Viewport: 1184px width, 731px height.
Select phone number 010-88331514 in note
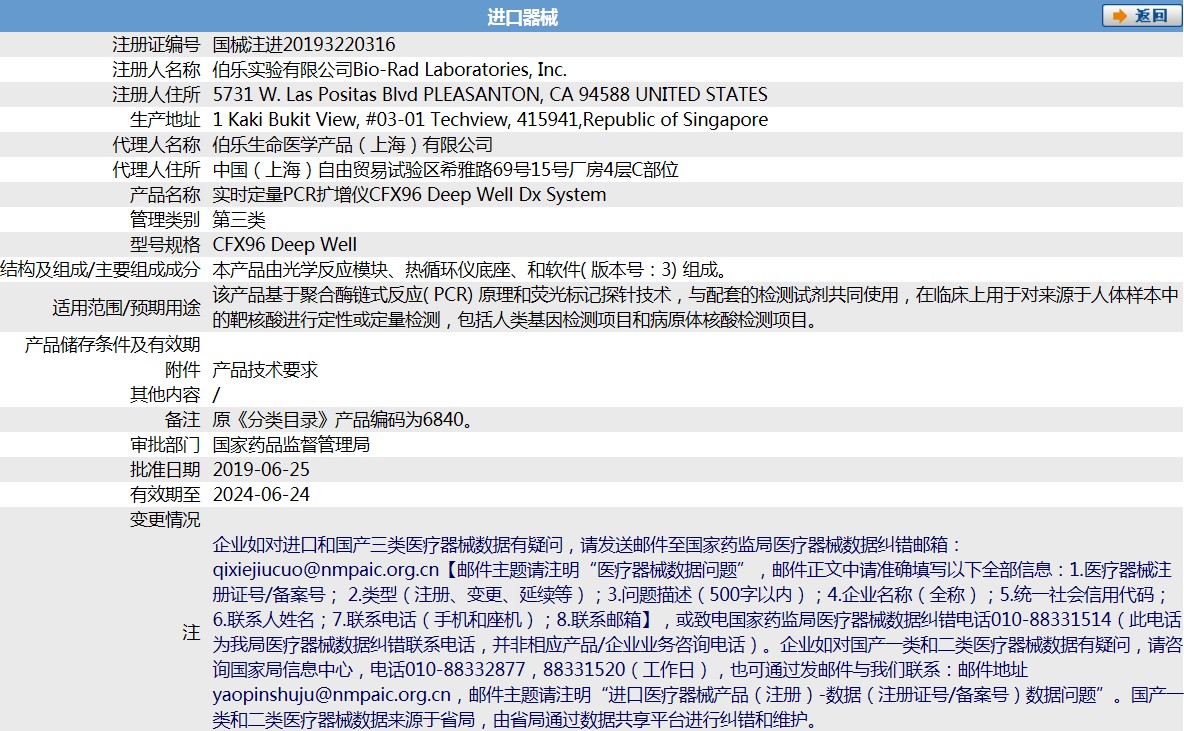pos(1051,619)
